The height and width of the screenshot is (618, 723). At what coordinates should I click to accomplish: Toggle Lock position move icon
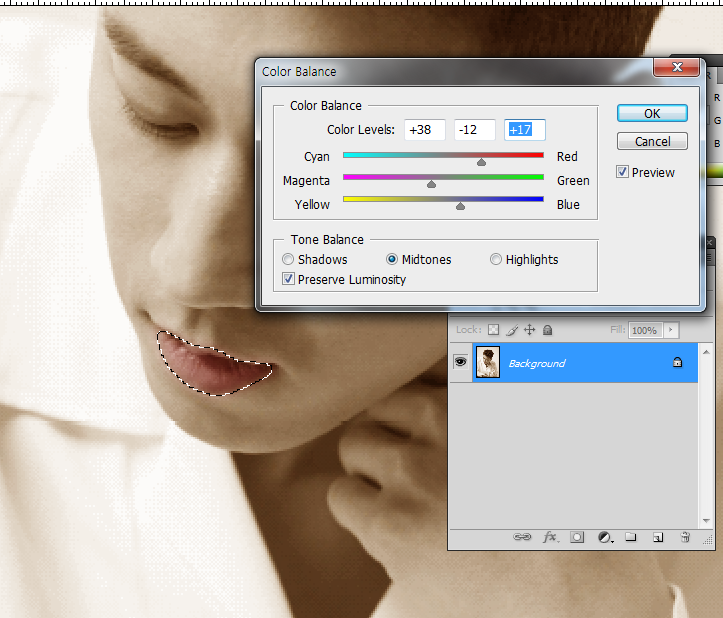click(529, 330)
